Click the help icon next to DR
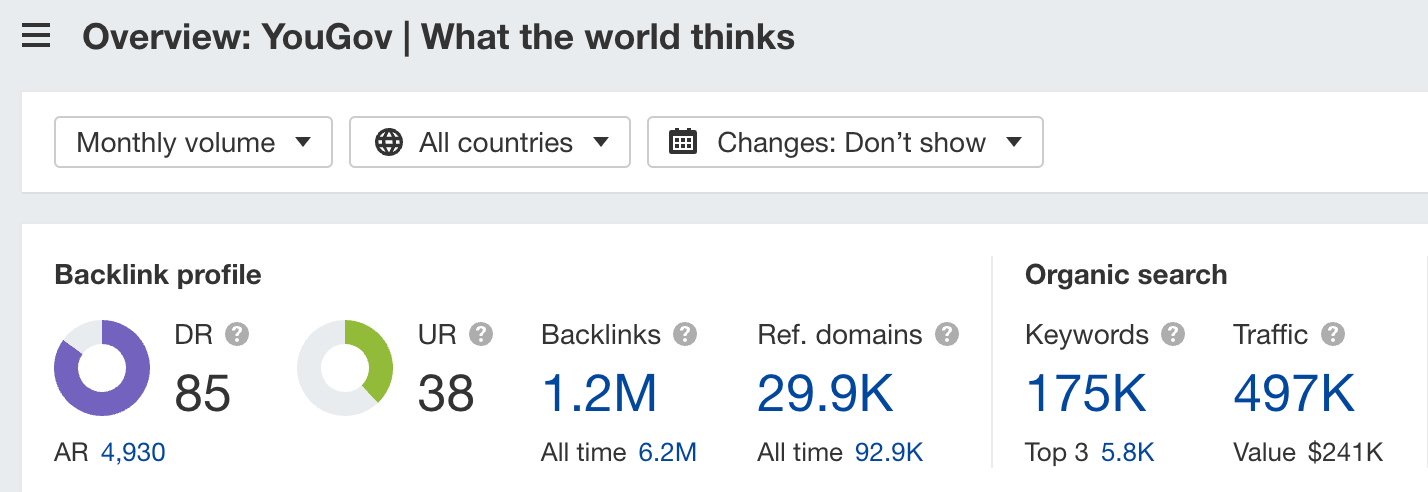 237,334
